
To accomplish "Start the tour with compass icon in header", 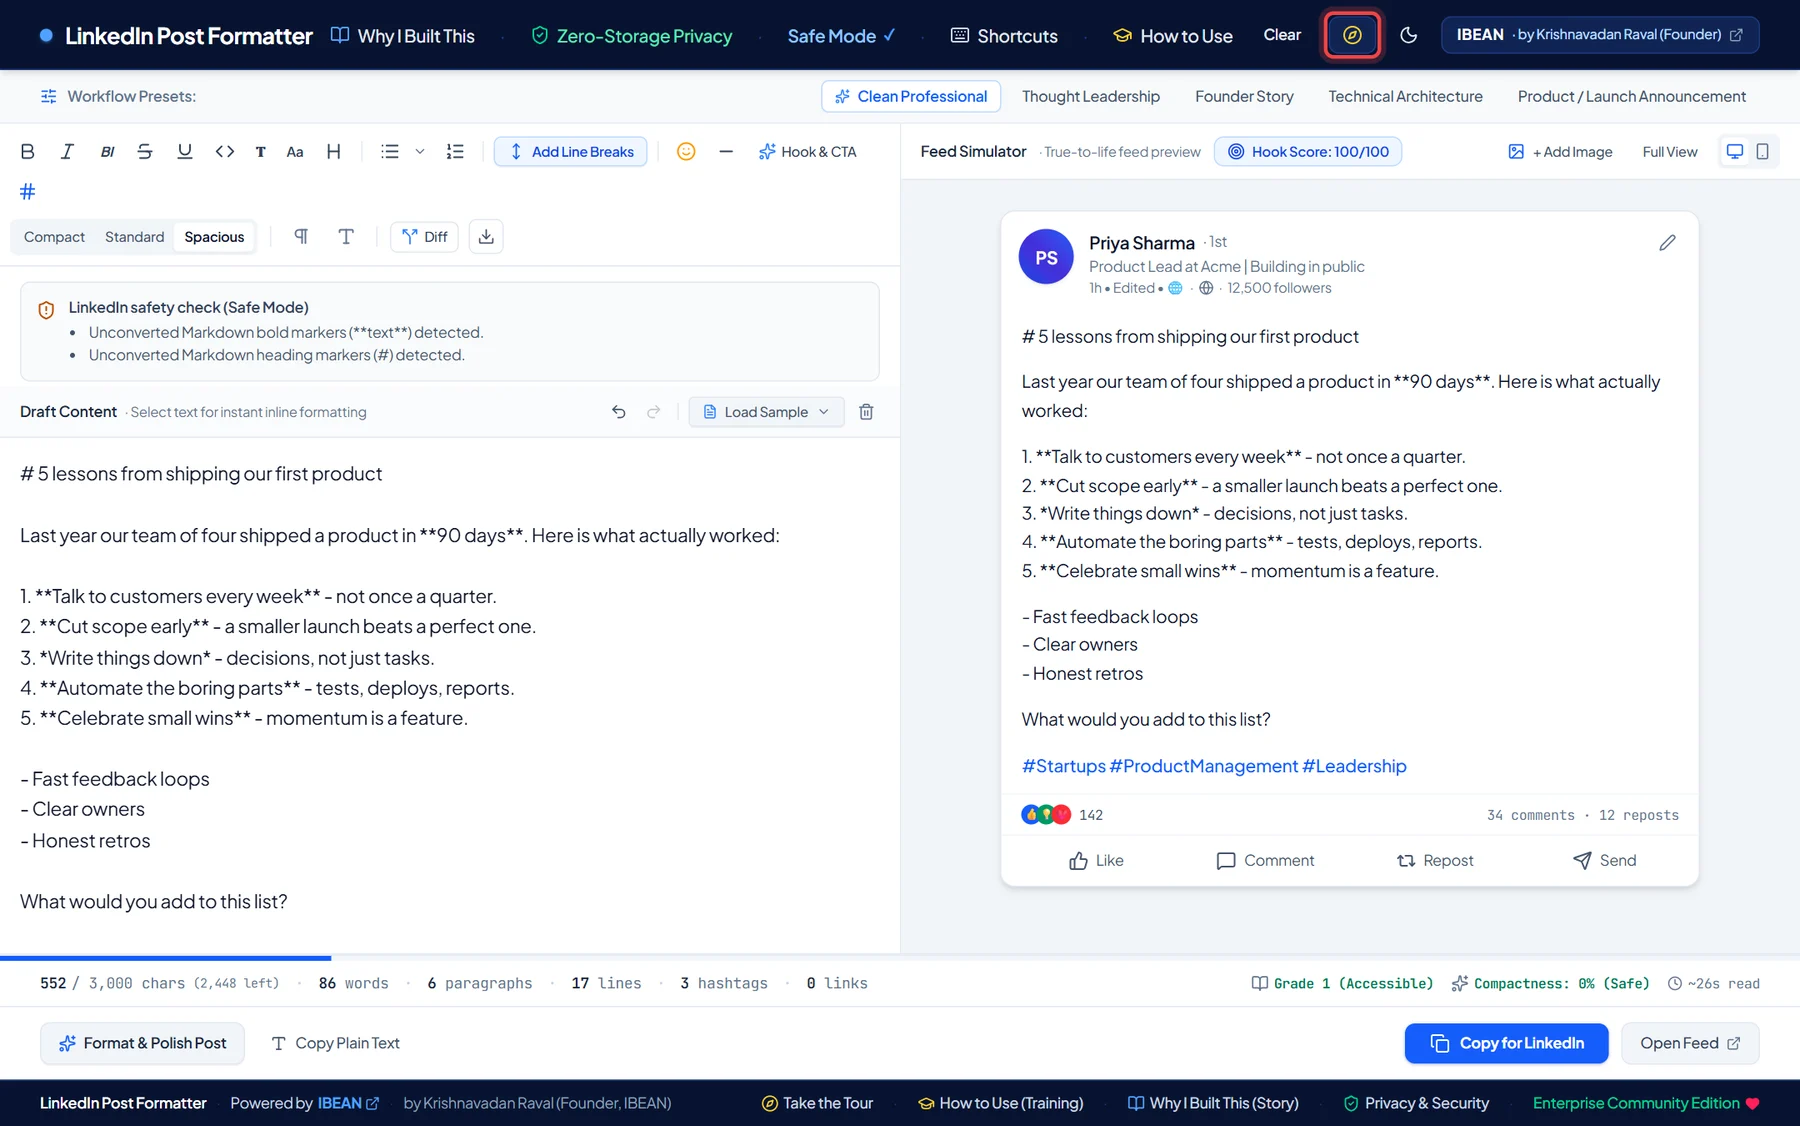I will [x=1352, y=35].
